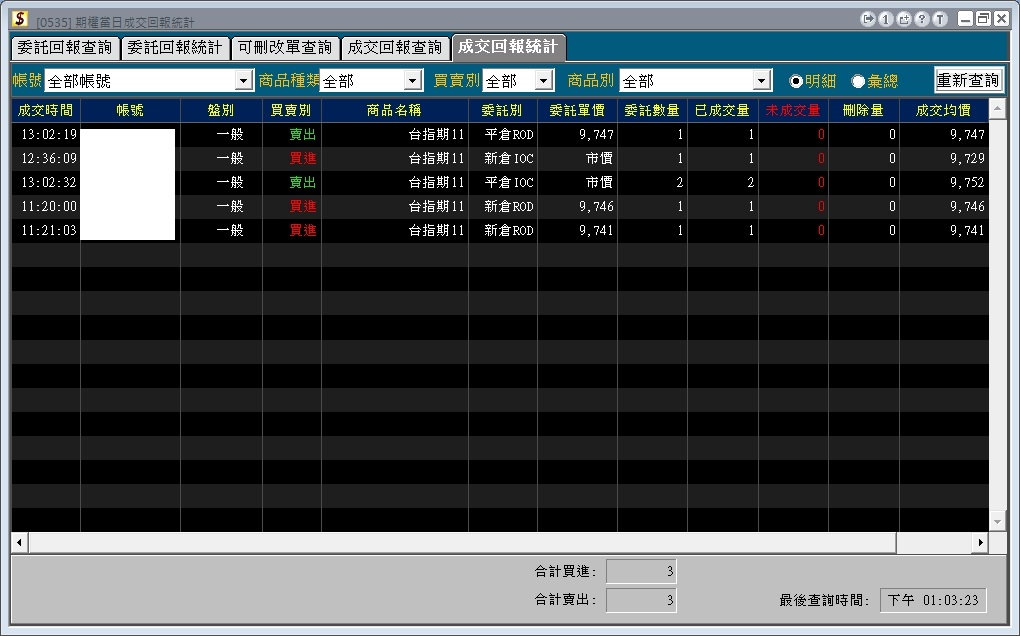Click the 委託單價 column header
The width and height of the screenshot is (1020, 636).
[x=577, y=111]
